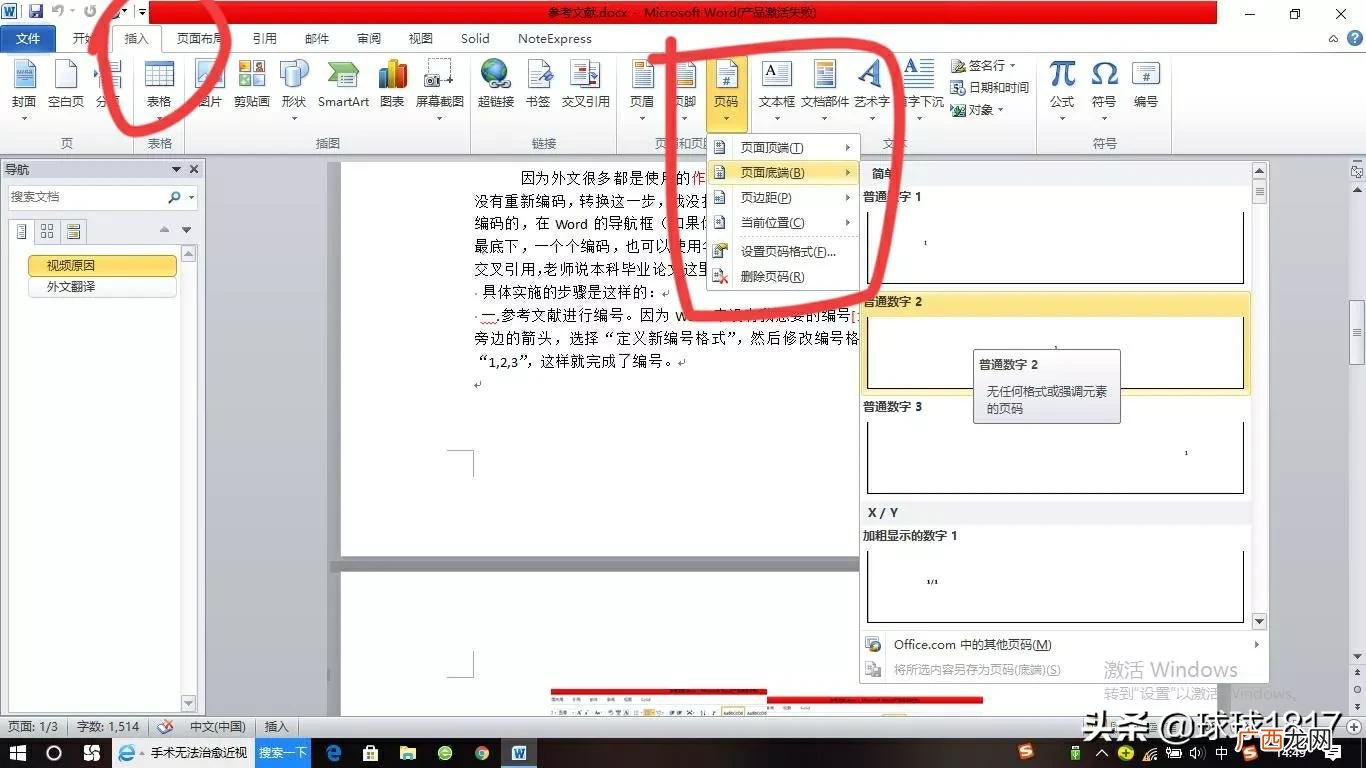Click language 中文(中国) in status bar
The width and height of the screenshot is (1366, 768).
pyautogui.click(x=218, y=727)
